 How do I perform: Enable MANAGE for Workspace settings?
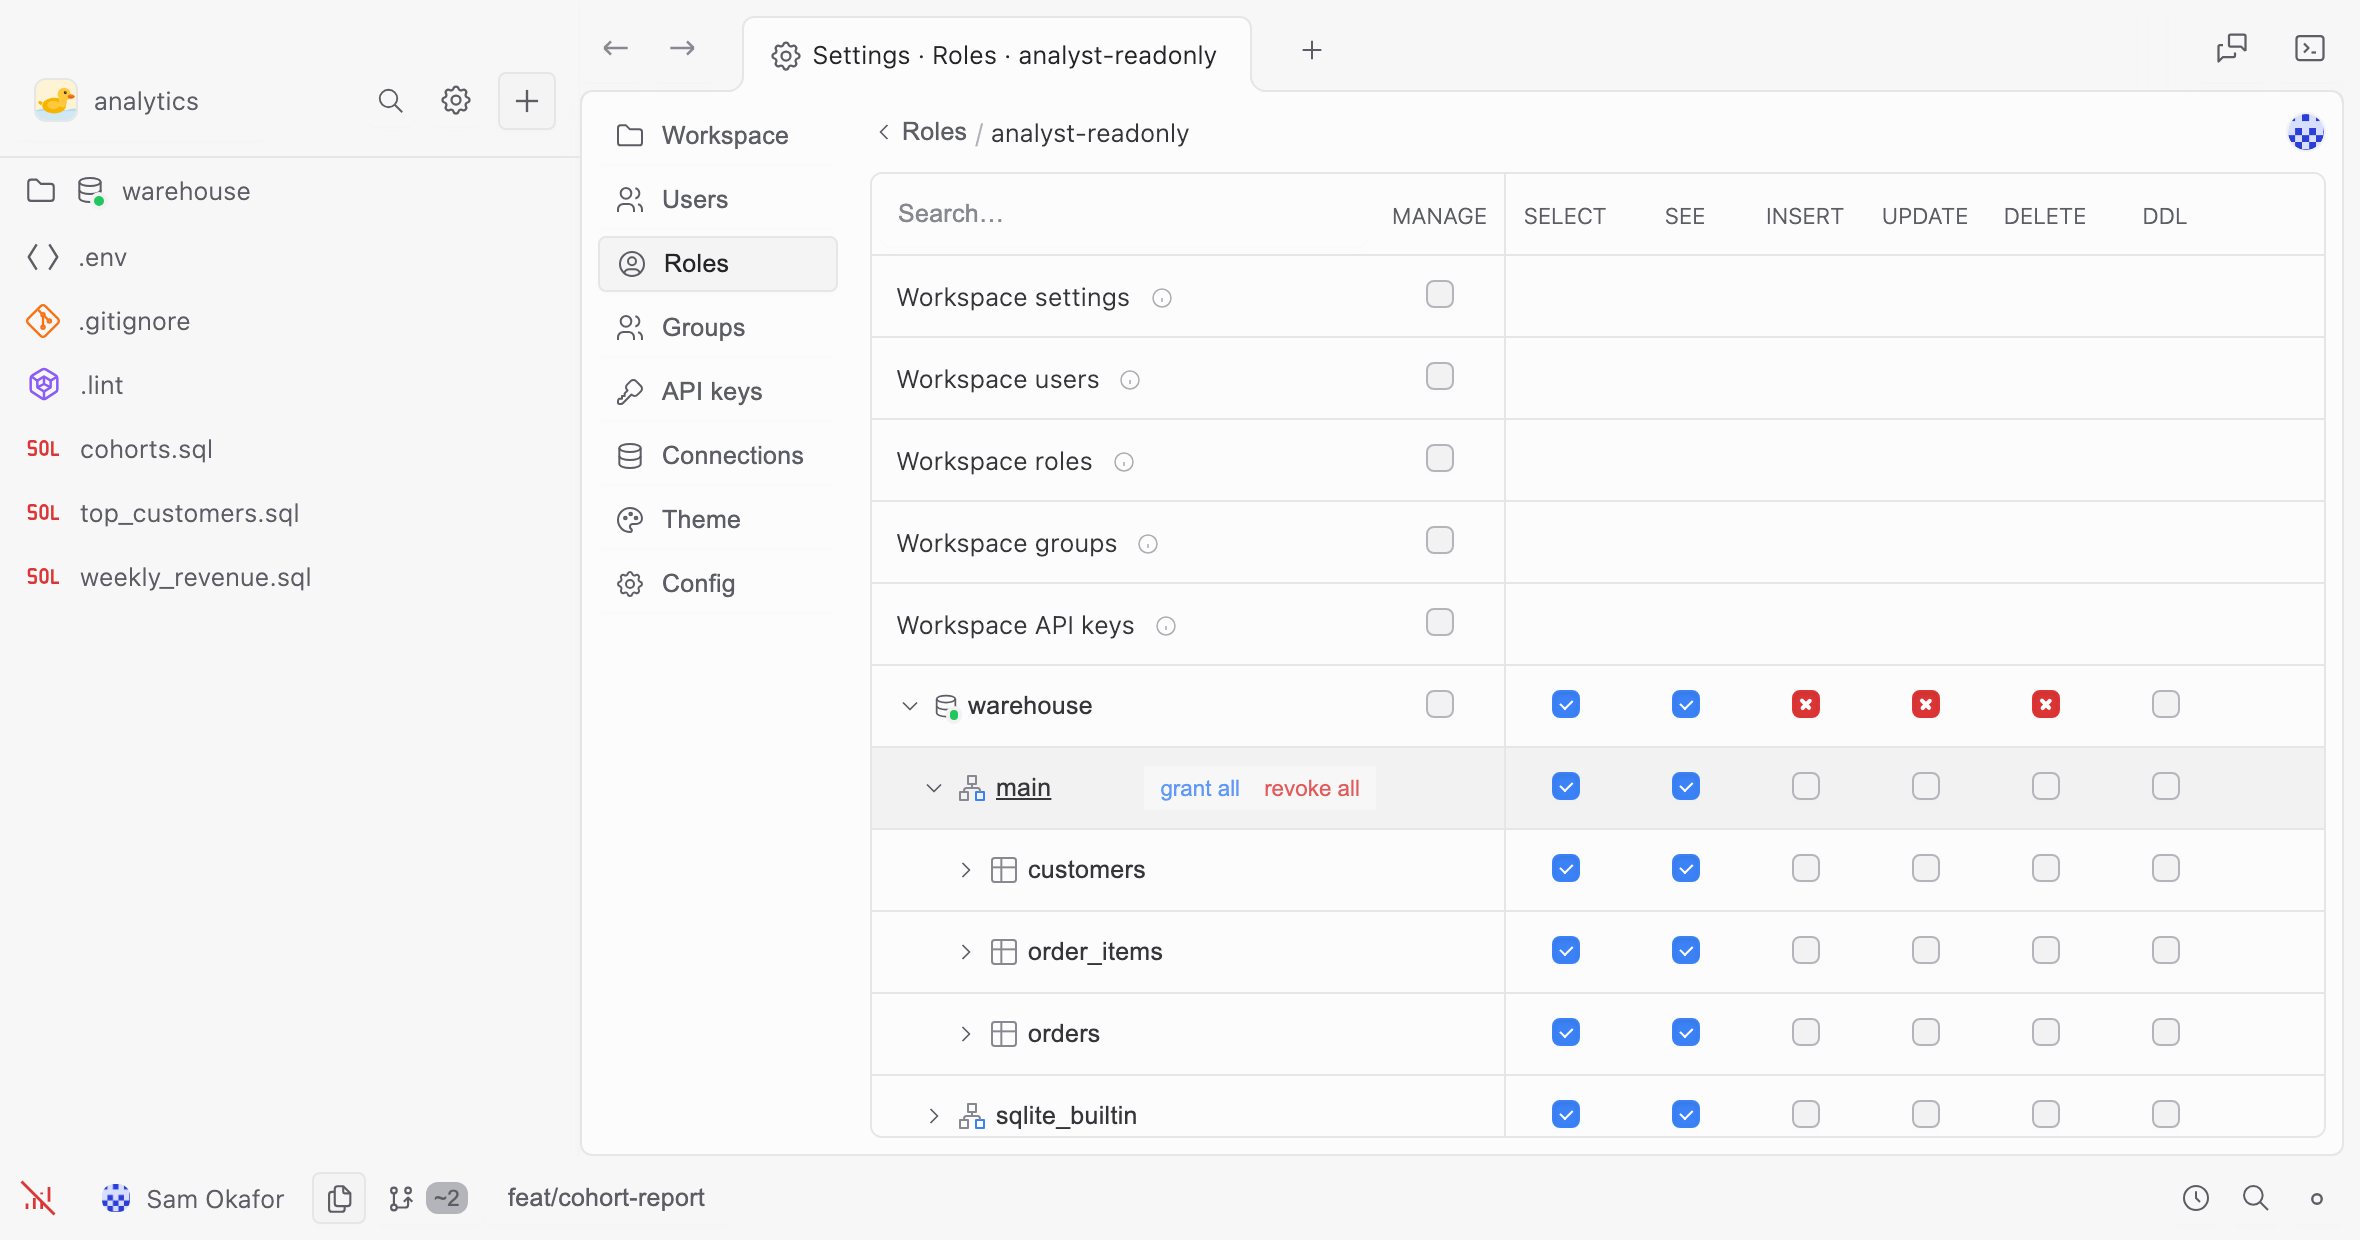click(1440, 295)
